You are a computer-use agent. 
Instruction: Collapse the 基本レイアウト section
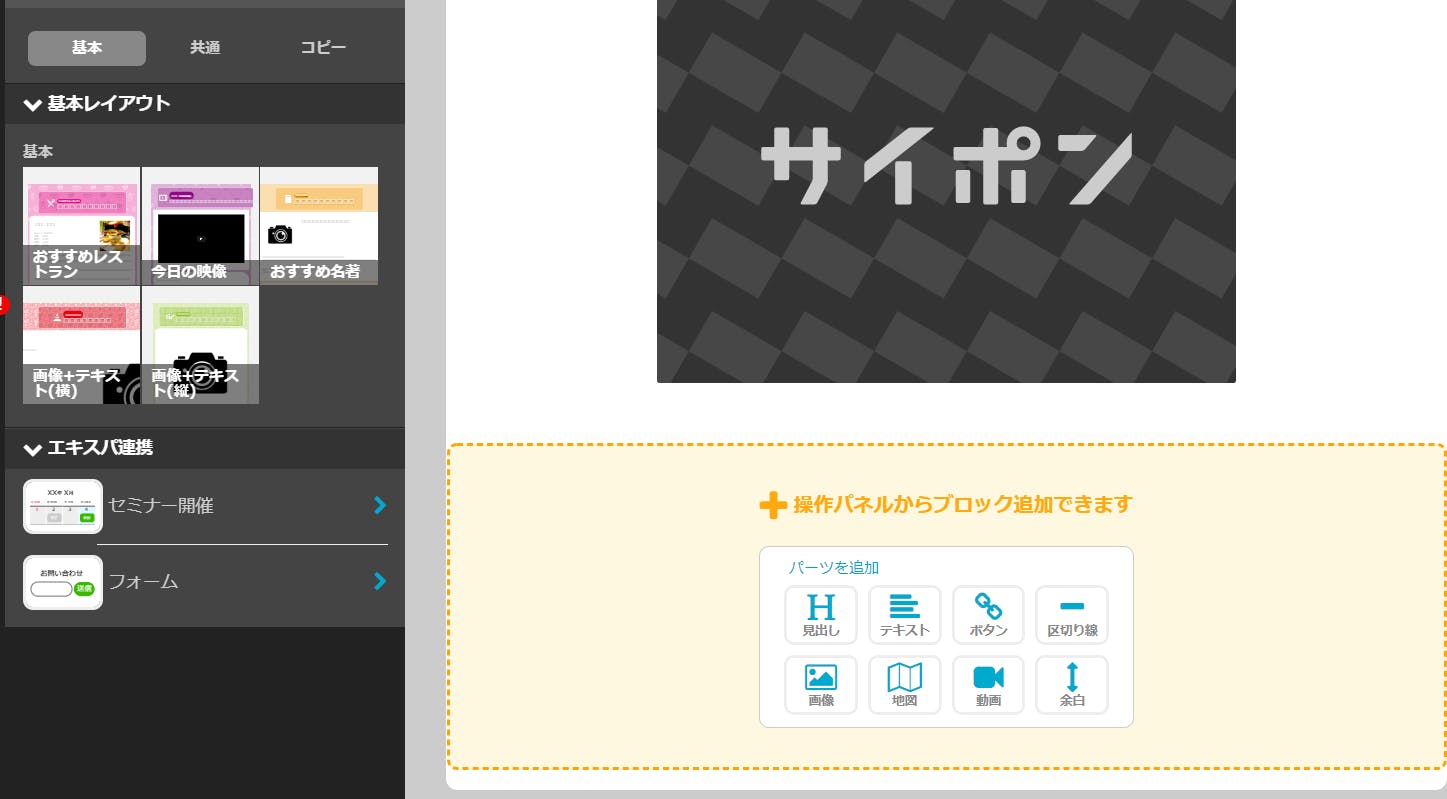(x=205, y=104)
